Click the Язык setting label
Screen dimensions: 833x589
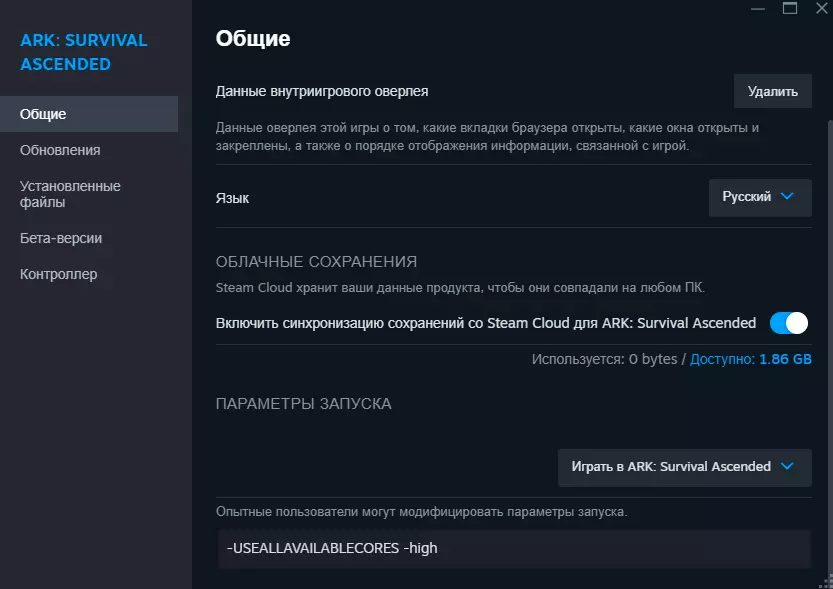tap(232, 198)
